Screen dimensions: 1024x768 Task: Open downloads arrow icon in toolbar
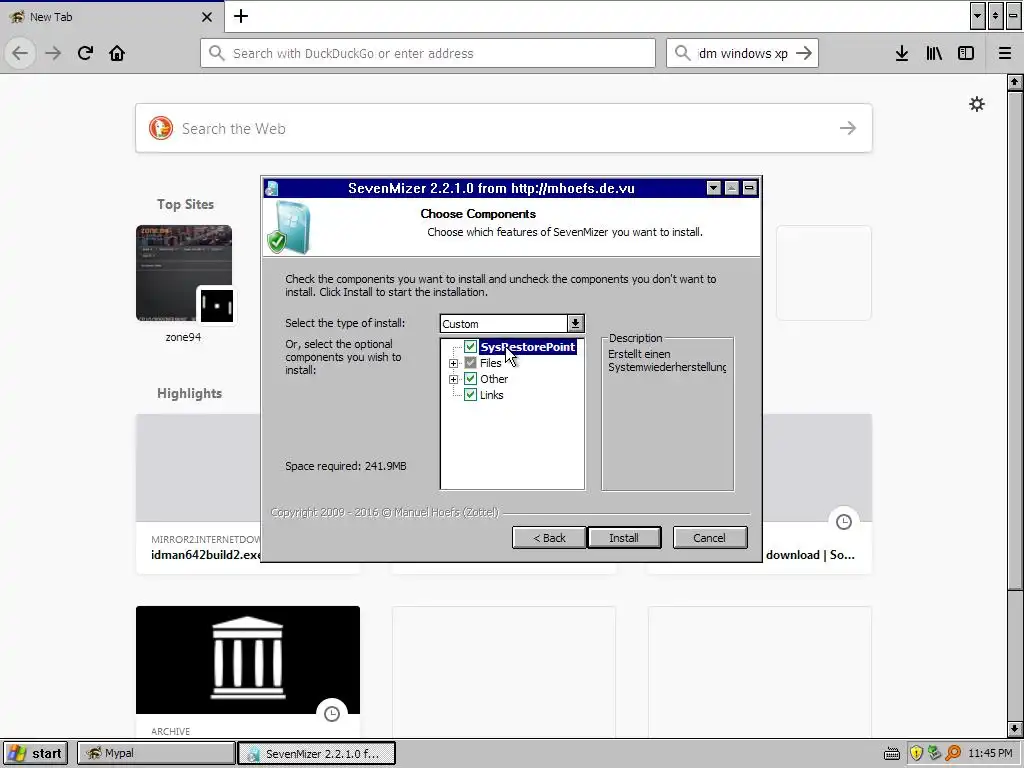click(902, 53)
